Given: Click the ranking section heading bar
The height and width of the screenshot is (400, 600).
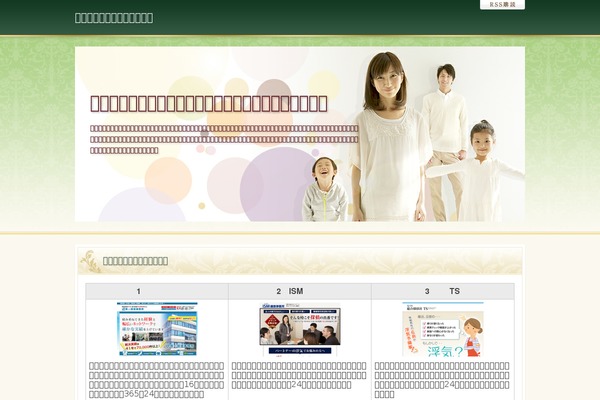Looking at the screenshot, I should [300, 261].
